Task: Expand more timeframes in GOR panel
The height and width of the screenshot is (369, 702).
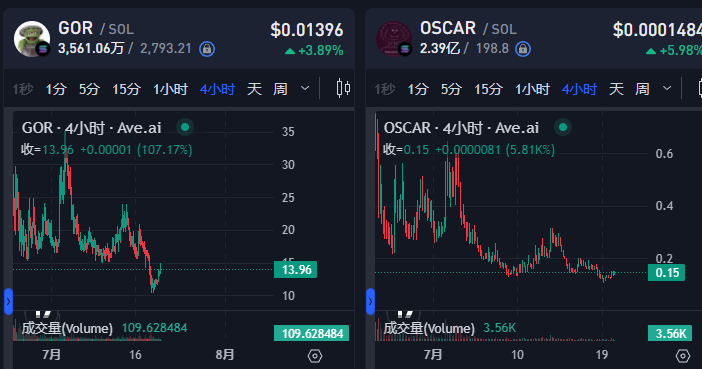Action: (305, 88)
